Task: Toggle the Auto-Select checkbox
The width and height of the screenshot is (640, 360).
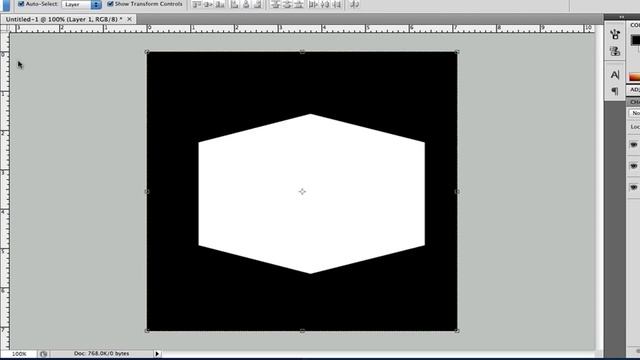Action: pyautogui.click(x=21, y=4)
